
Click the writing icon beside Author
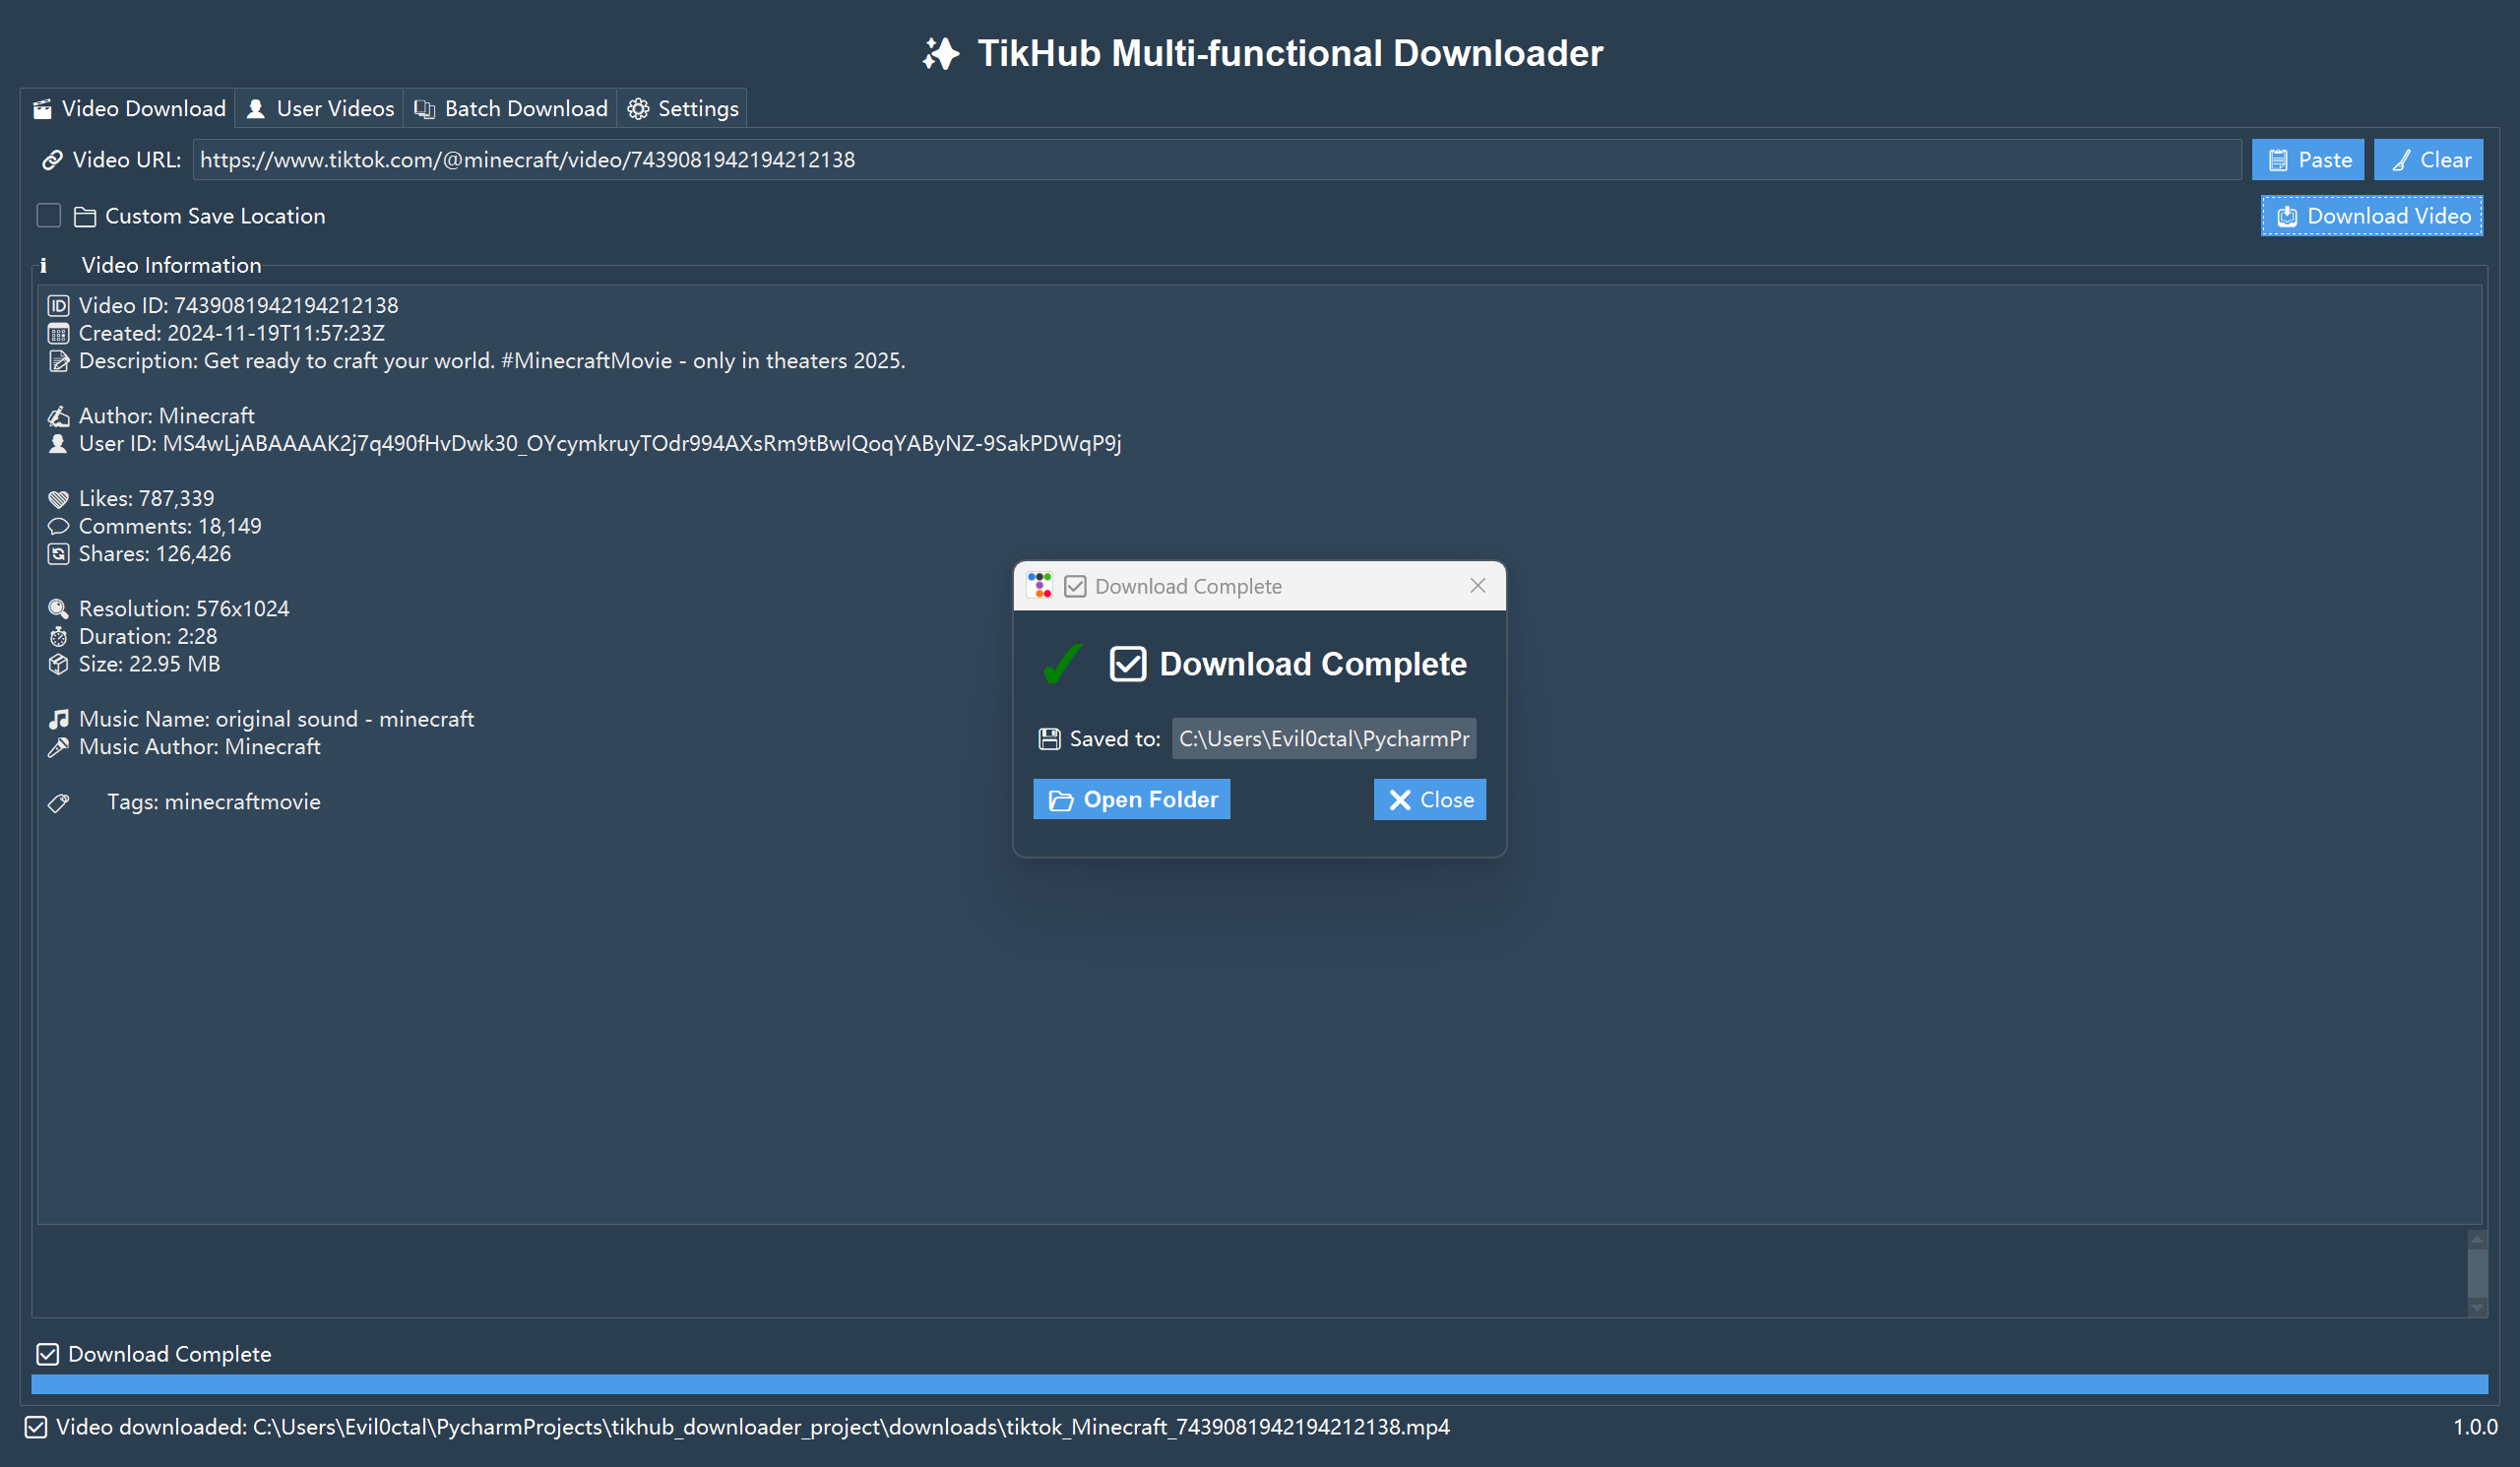point(59,416)
